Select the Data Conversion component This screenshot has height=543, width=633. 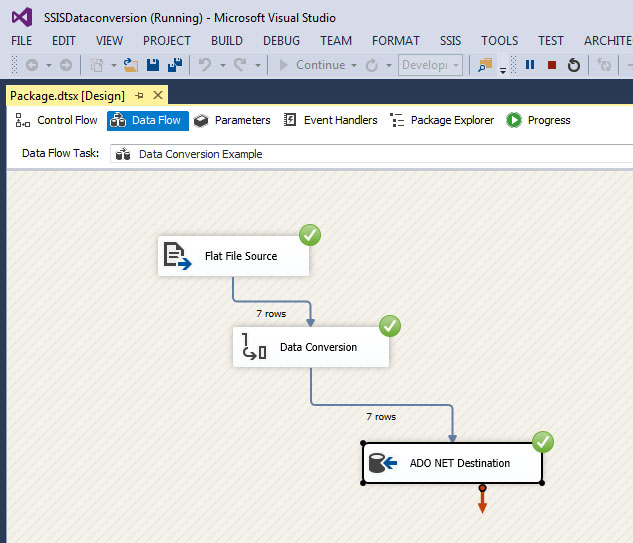coord(311,347)
